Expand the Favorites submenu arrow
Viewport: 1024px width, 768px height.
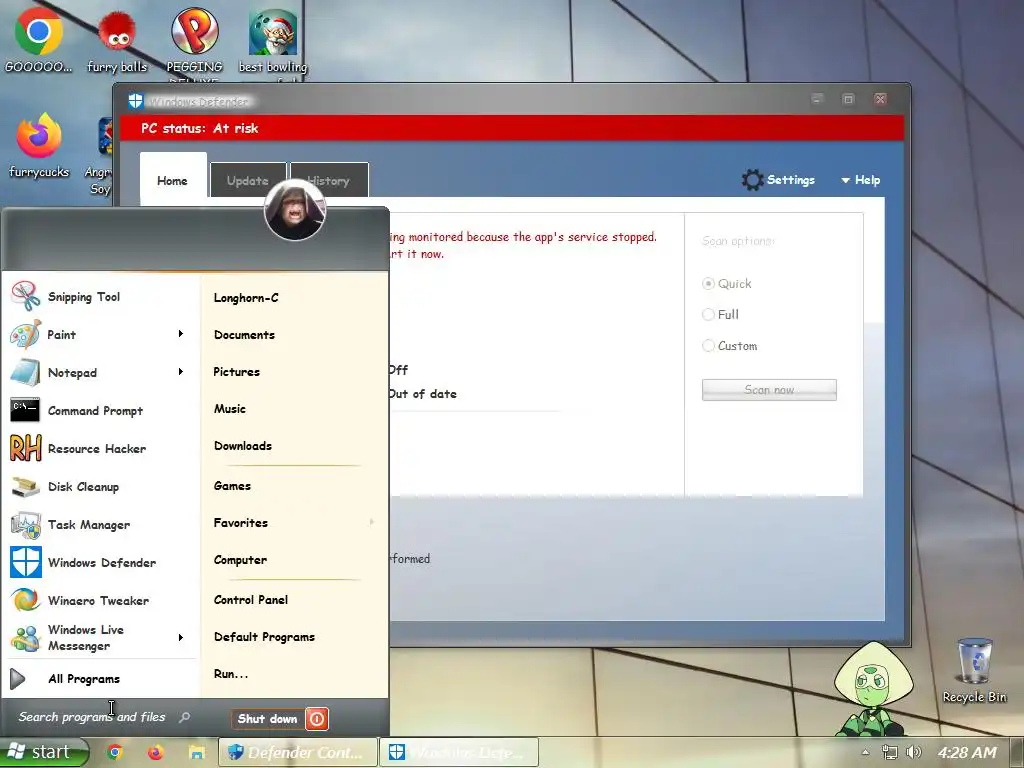(x=372, y=522)
